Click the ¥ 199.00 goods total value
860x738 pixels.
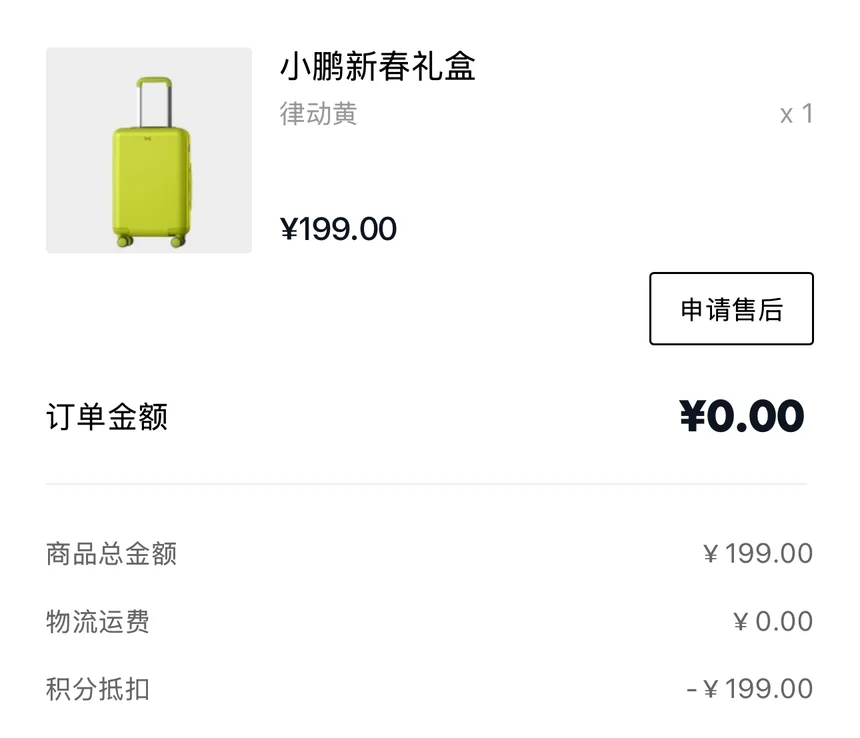tap(758, 553)
